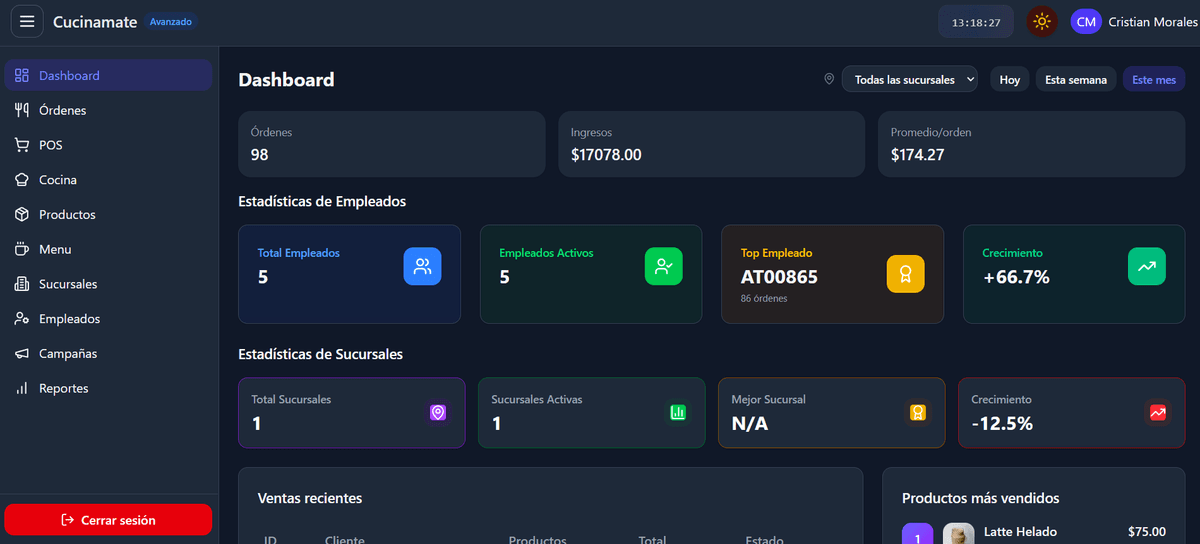Click the Sucursales building icon
The image size is (1200, 544).
[21, 284]
